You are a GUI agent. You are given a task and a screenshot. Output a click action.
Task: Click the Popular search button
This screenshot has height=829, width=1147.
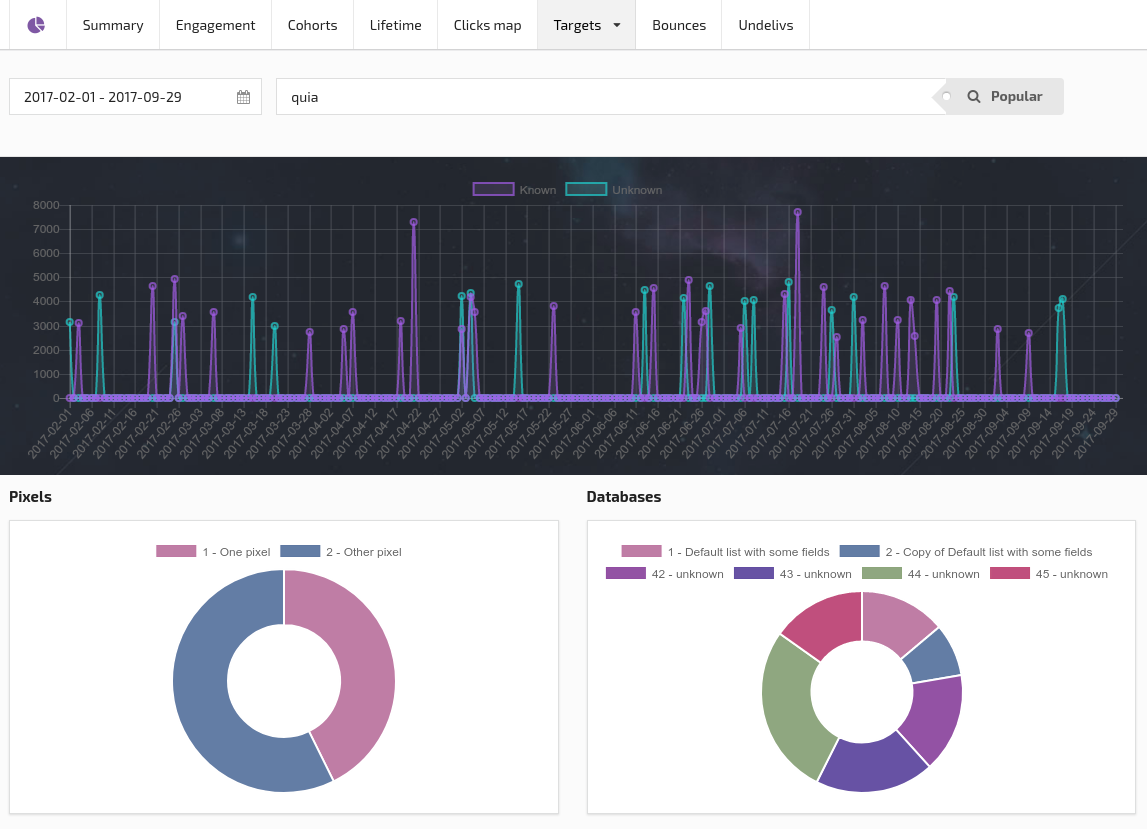tap(1004, 97)
